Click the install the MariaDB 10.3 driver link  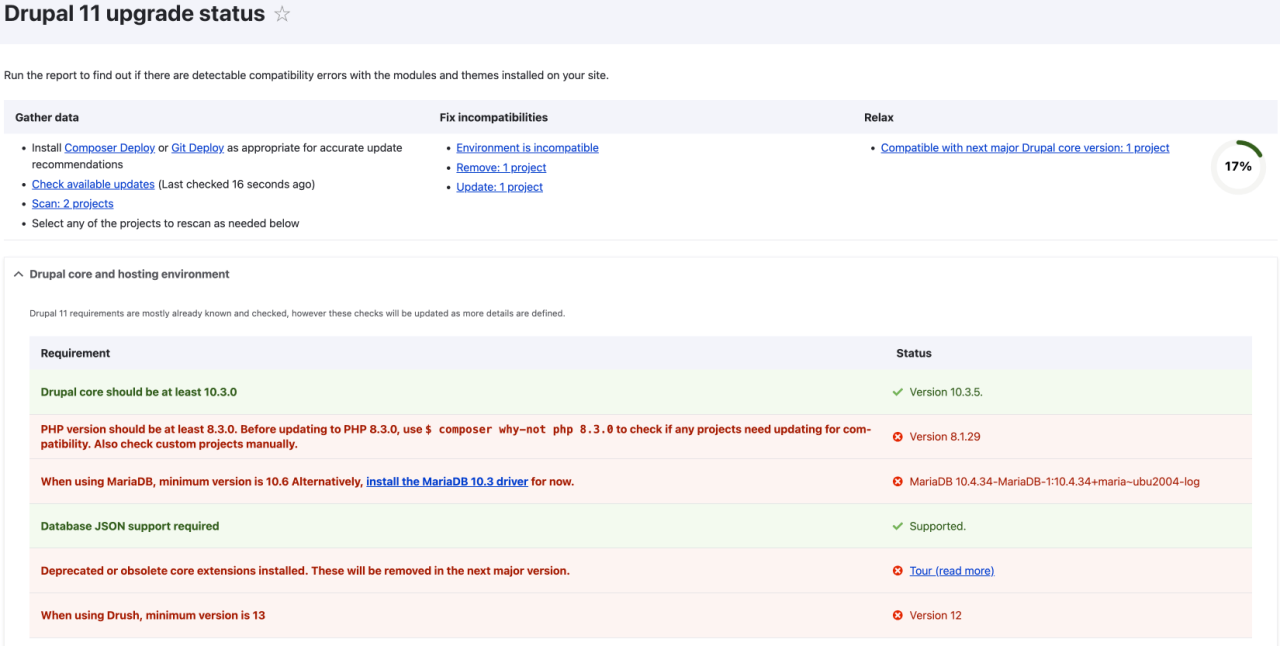point(447,481)
